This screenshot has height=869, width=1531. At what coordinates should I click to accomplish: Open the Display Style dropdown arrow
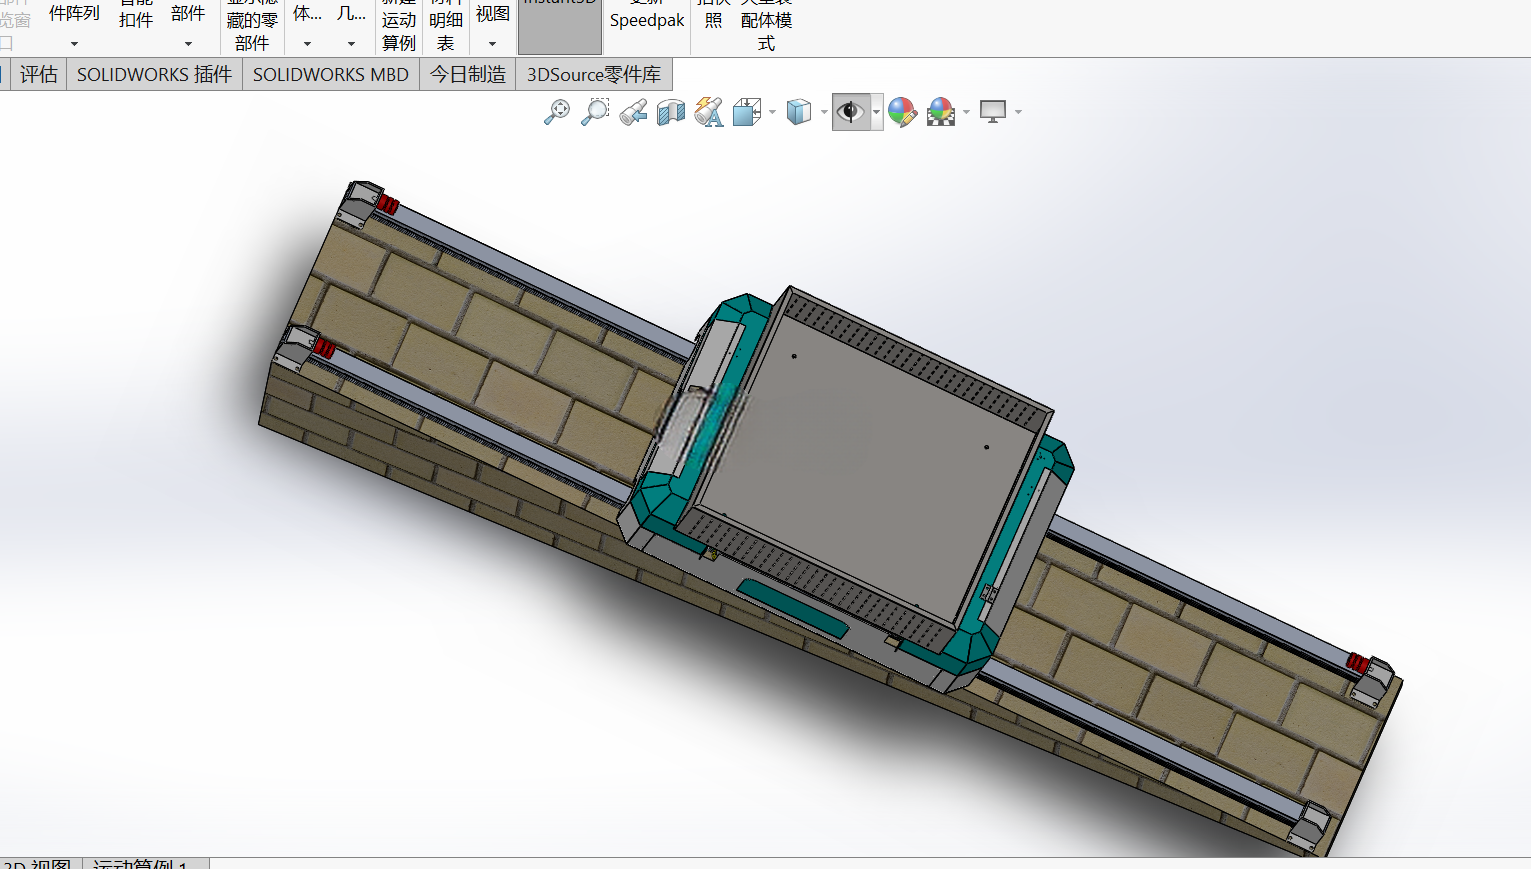[x=824, y=112]
